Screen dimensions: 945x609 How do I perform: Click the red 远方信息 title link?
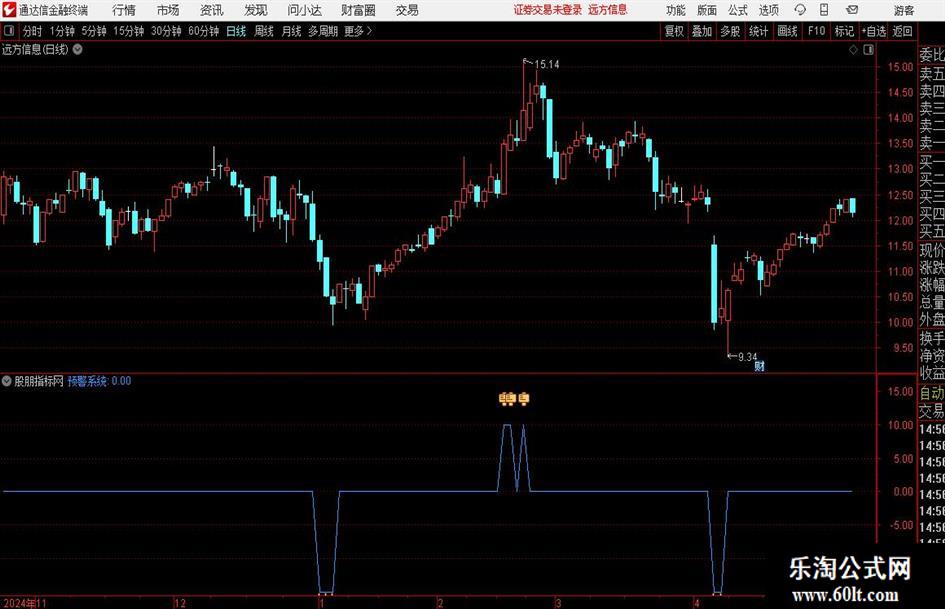pos(608,10)
